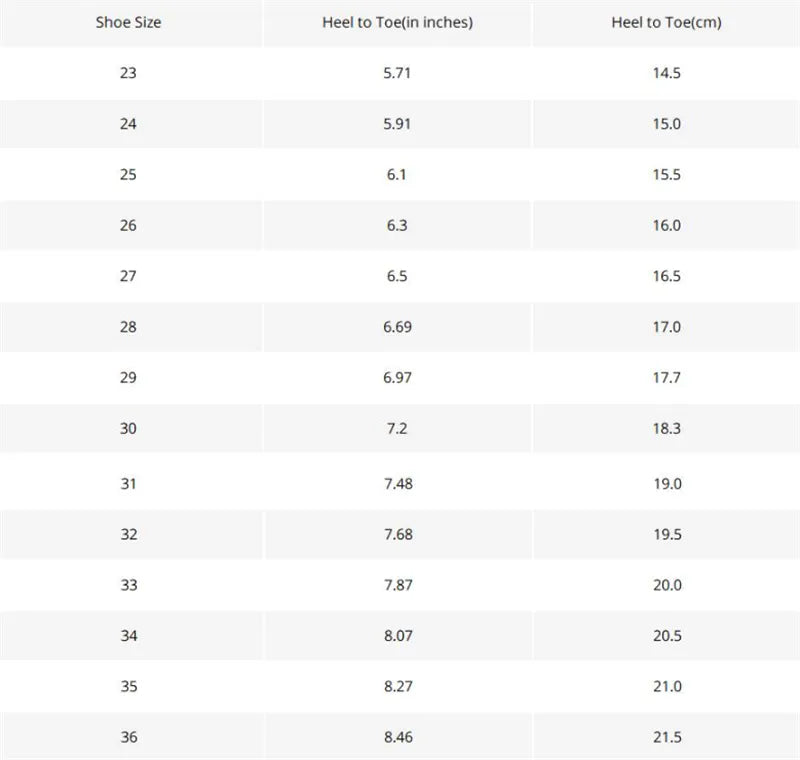Image resolution: width=800 pixels, height=760 pixels.
Task: Click the 6.1 inches value
Action: click(x=397, y=174)
